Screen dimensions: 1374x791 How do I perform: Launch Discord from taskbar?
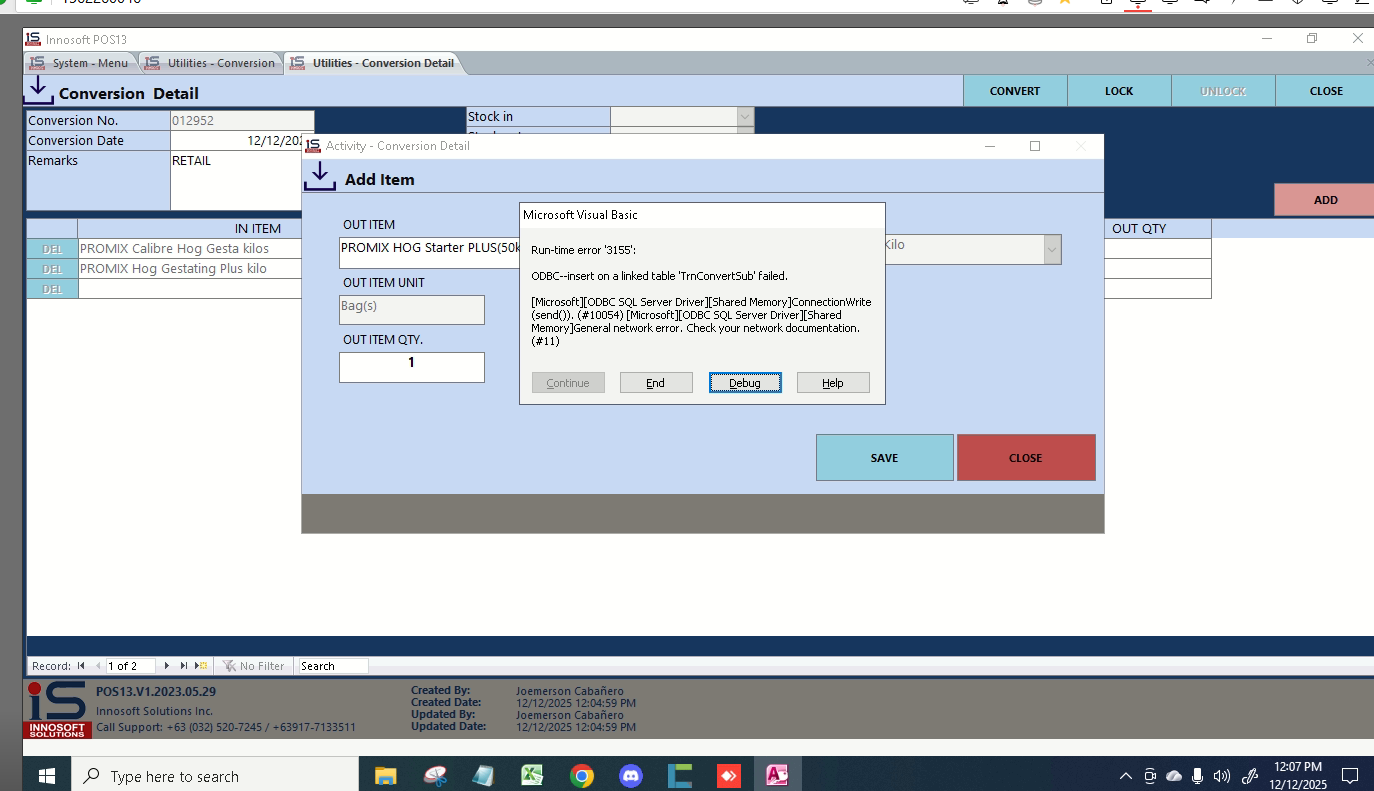[x=630, y=775]
